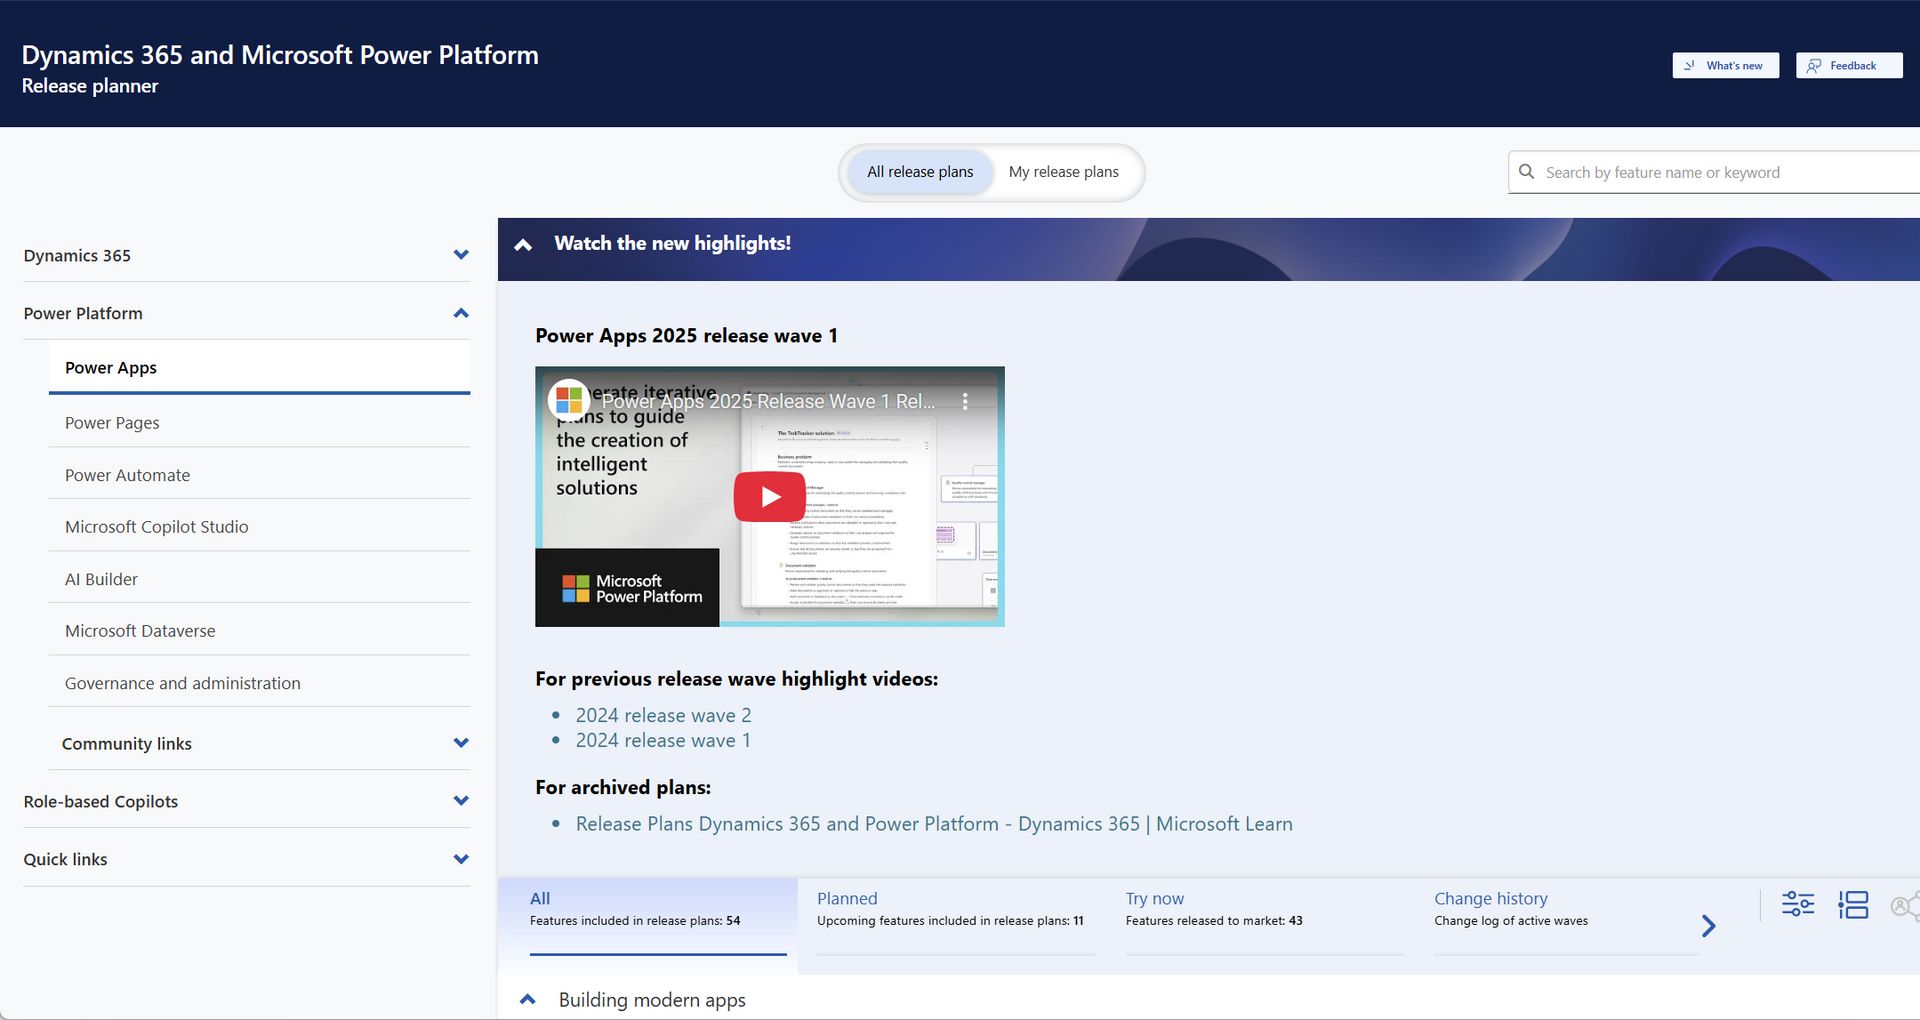The image size is (1920, 1020).
Task: Open Governance and administration item
Action: [259, 683]
